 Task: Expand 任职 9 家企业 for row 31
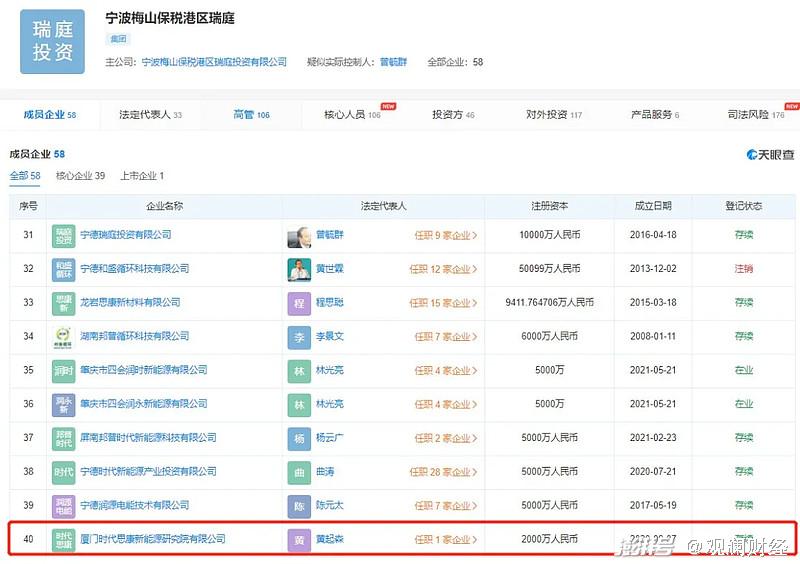click(x=445, y=235)
